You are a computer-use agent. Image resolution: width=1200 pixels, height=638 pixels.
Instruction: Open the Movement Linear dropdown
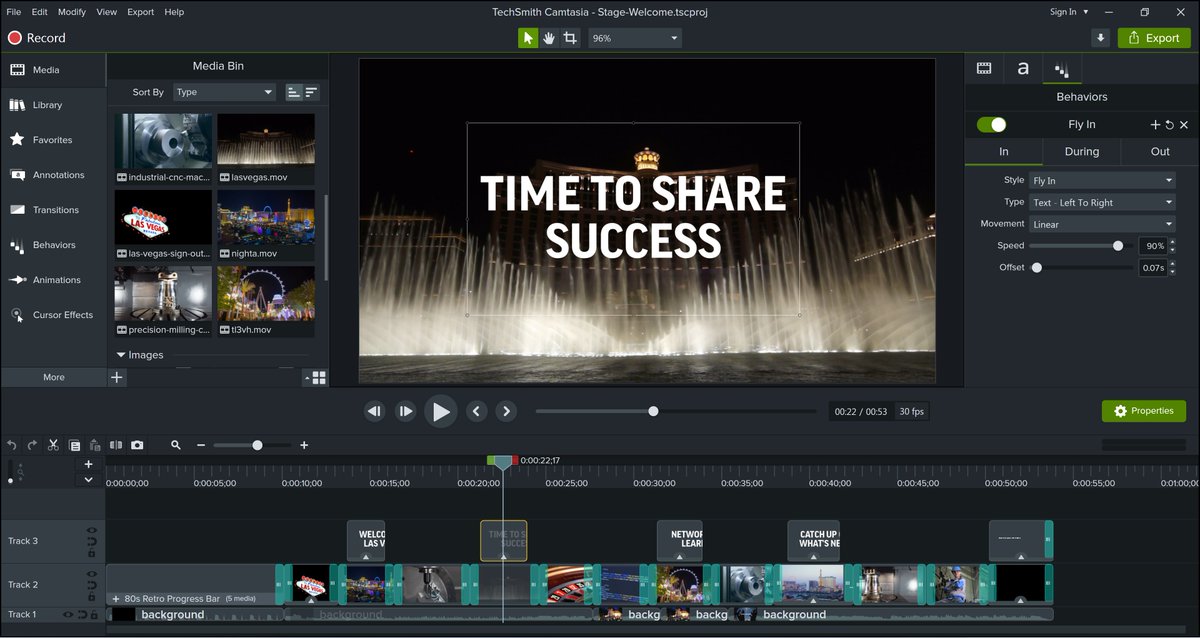tap(1102, 224)
